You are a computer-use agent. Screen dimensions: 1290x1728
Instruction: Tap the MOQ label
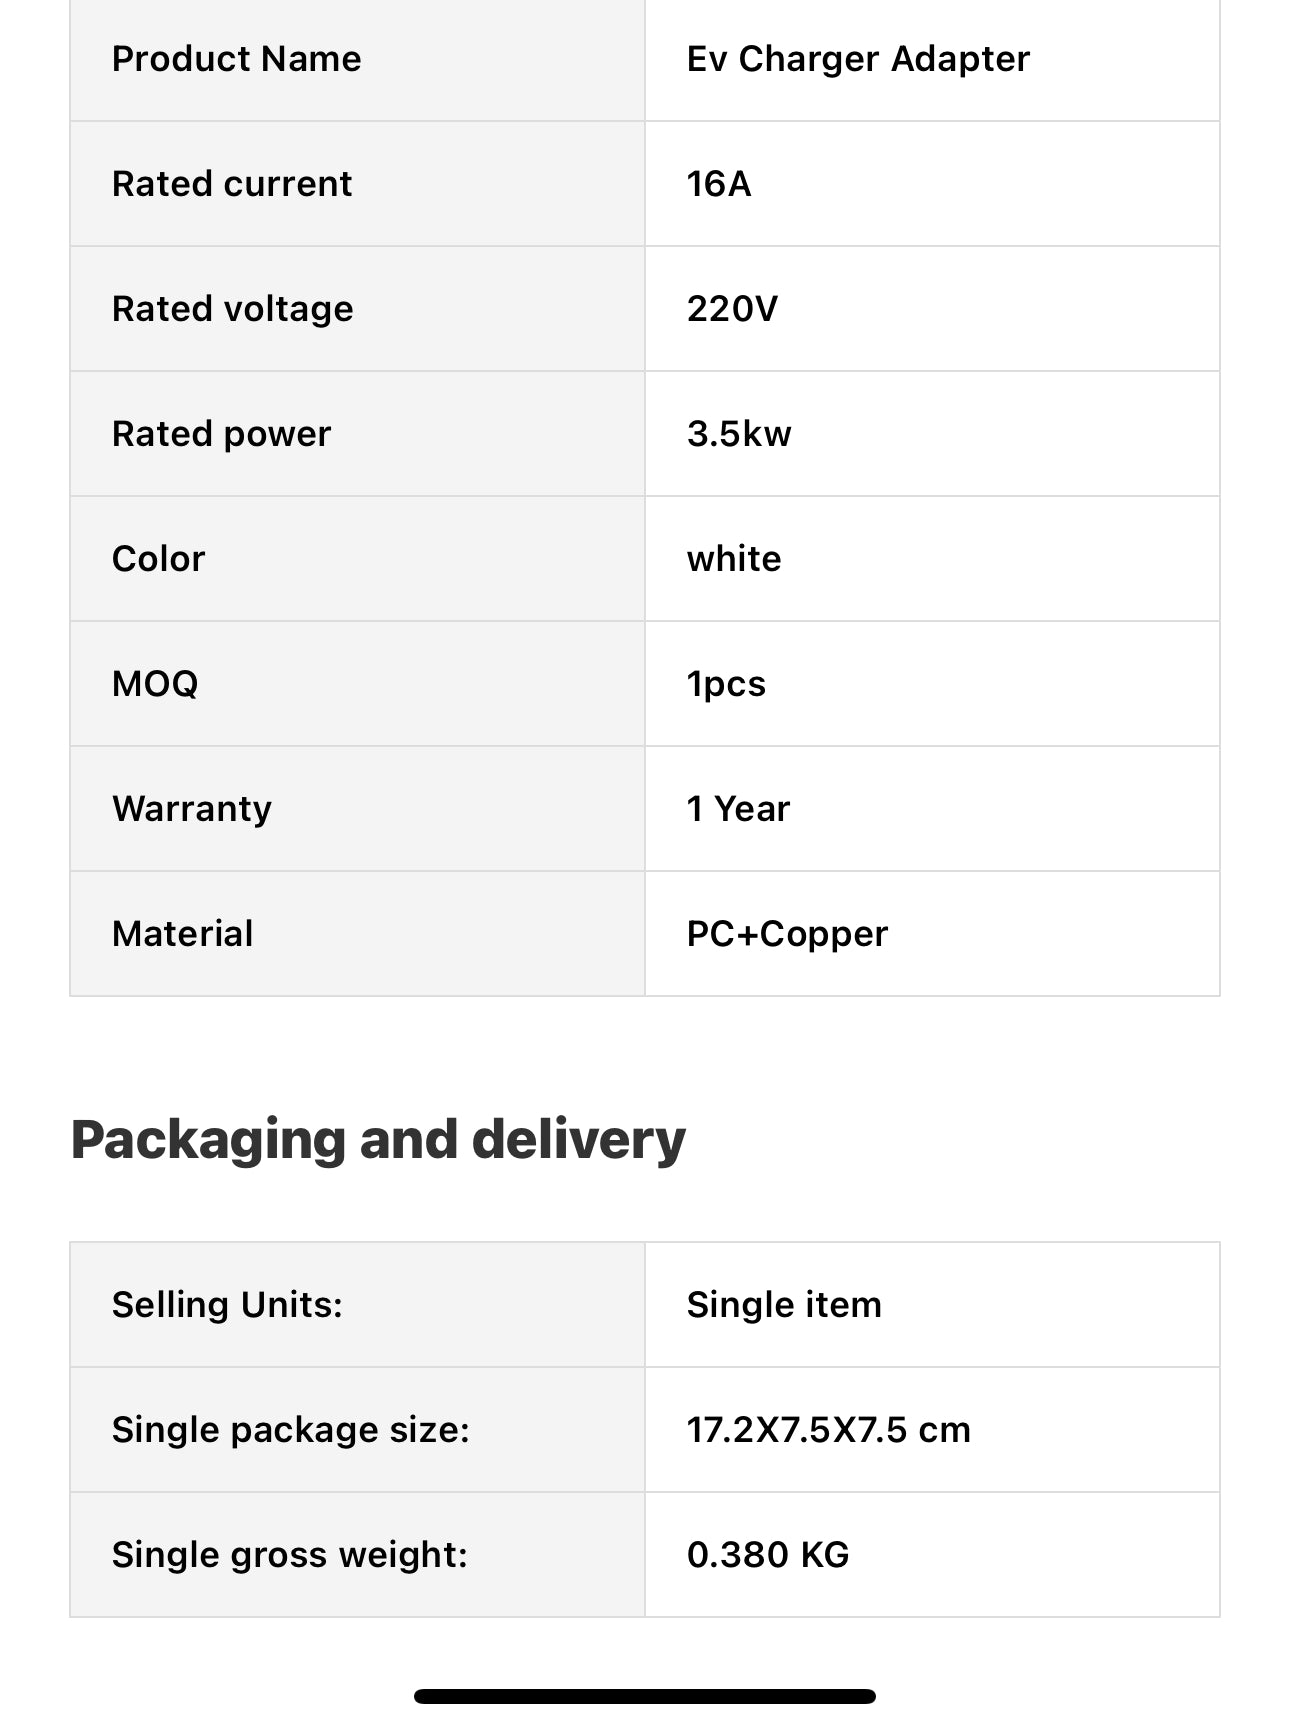pos(155,684)
